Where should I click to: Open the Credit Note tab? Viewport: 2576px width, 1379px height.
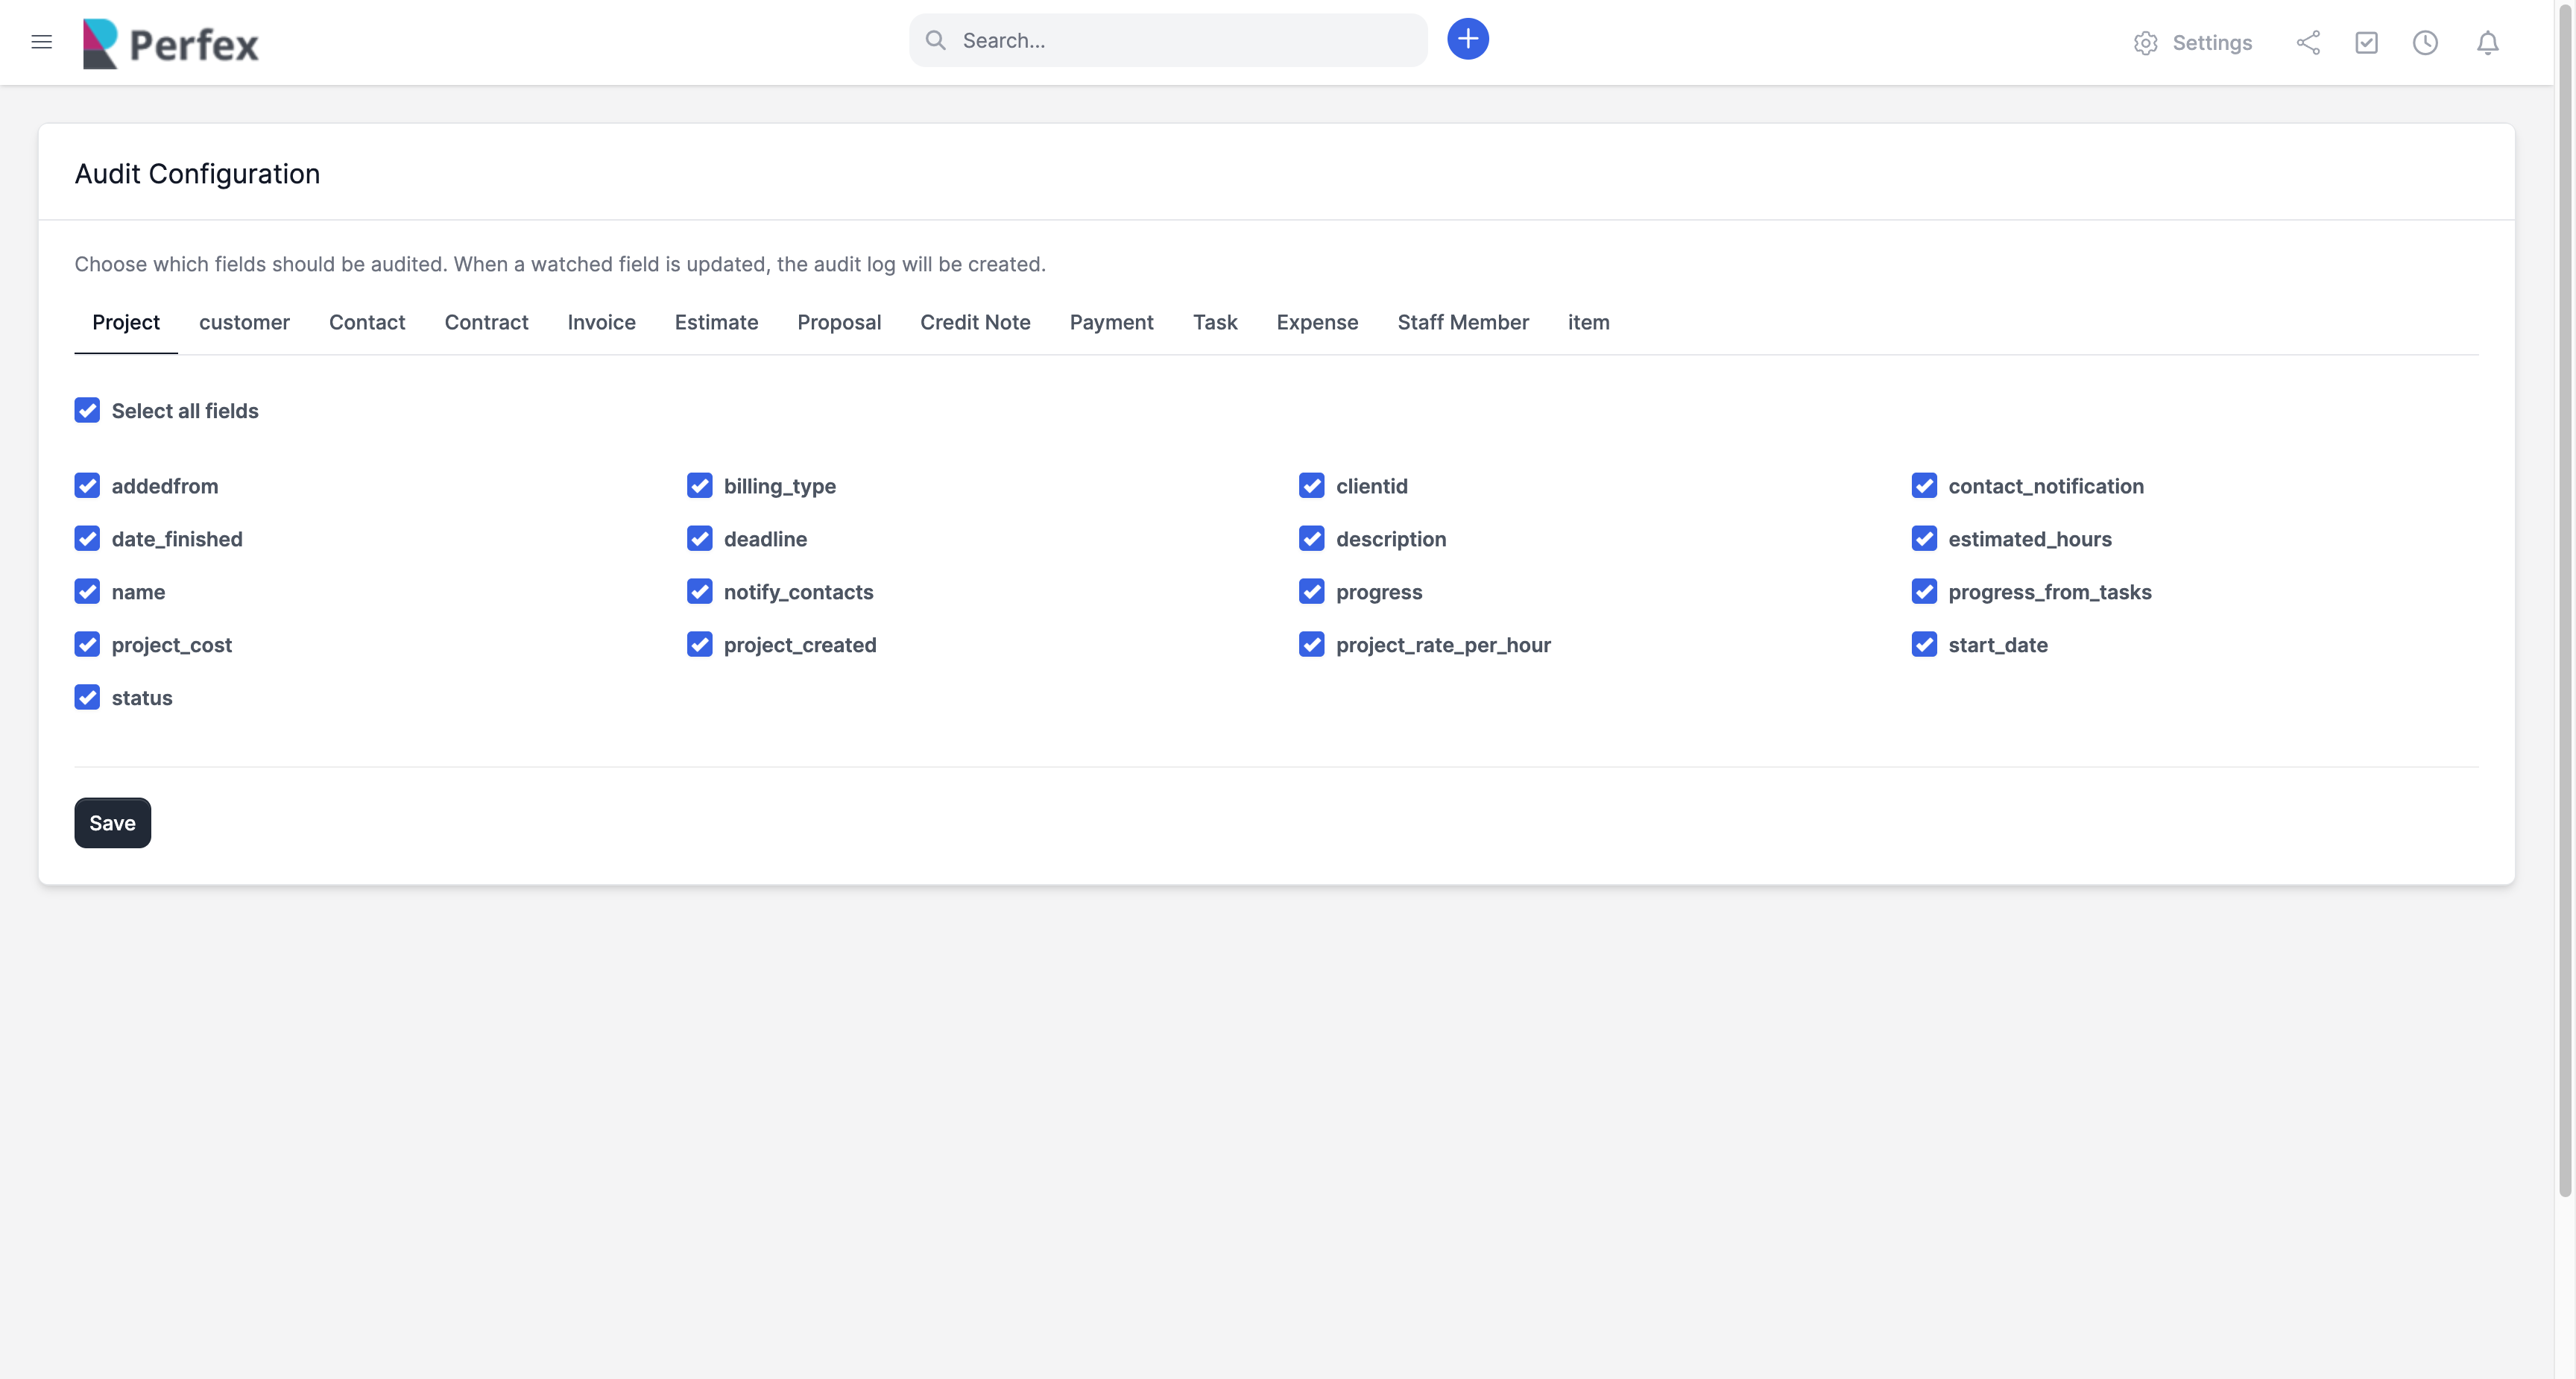pyautogui.click(x=975, y=322)
